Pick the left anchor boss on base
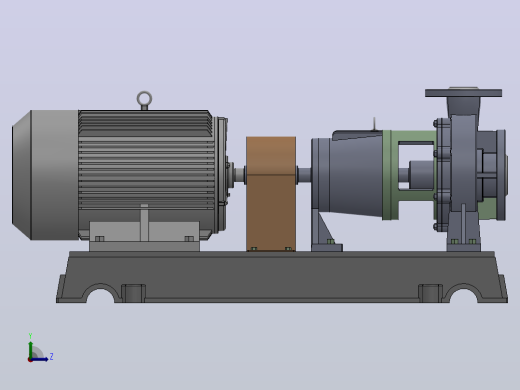The height and width of the screenshot is (390, 520). pos(133,293)
